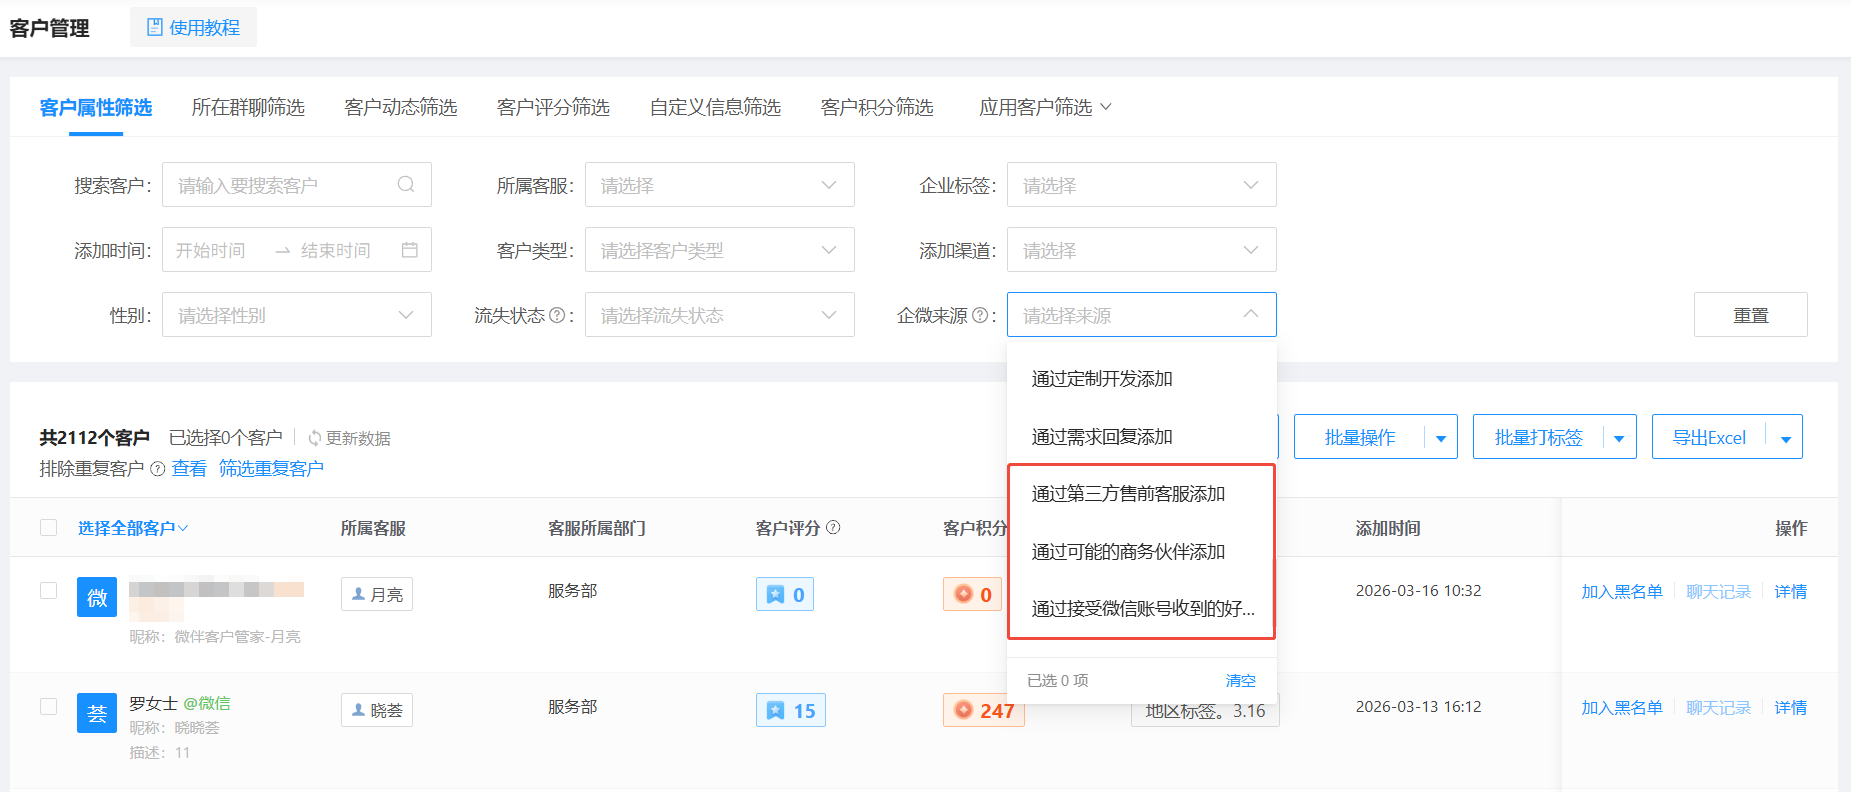This screenshot has width=1851, height=792.
Task: Click the calendar icon in 添加时间 field
Action: [409, 250]
